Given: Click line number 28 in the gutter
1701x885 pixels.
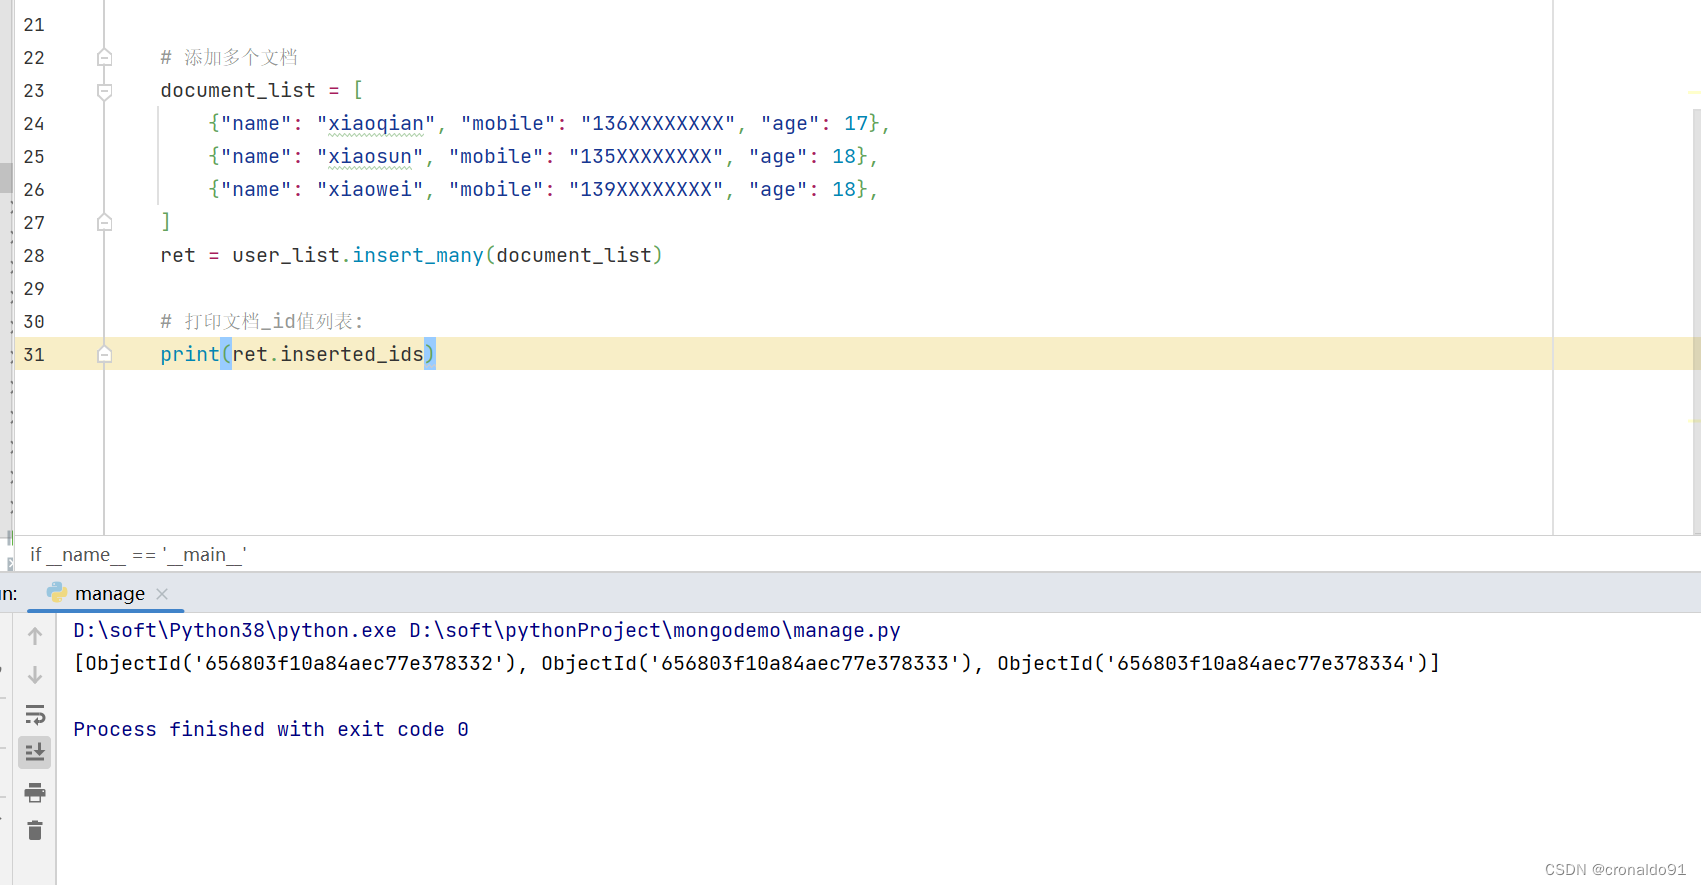Looking at the screenshot, I should (34, 256).
